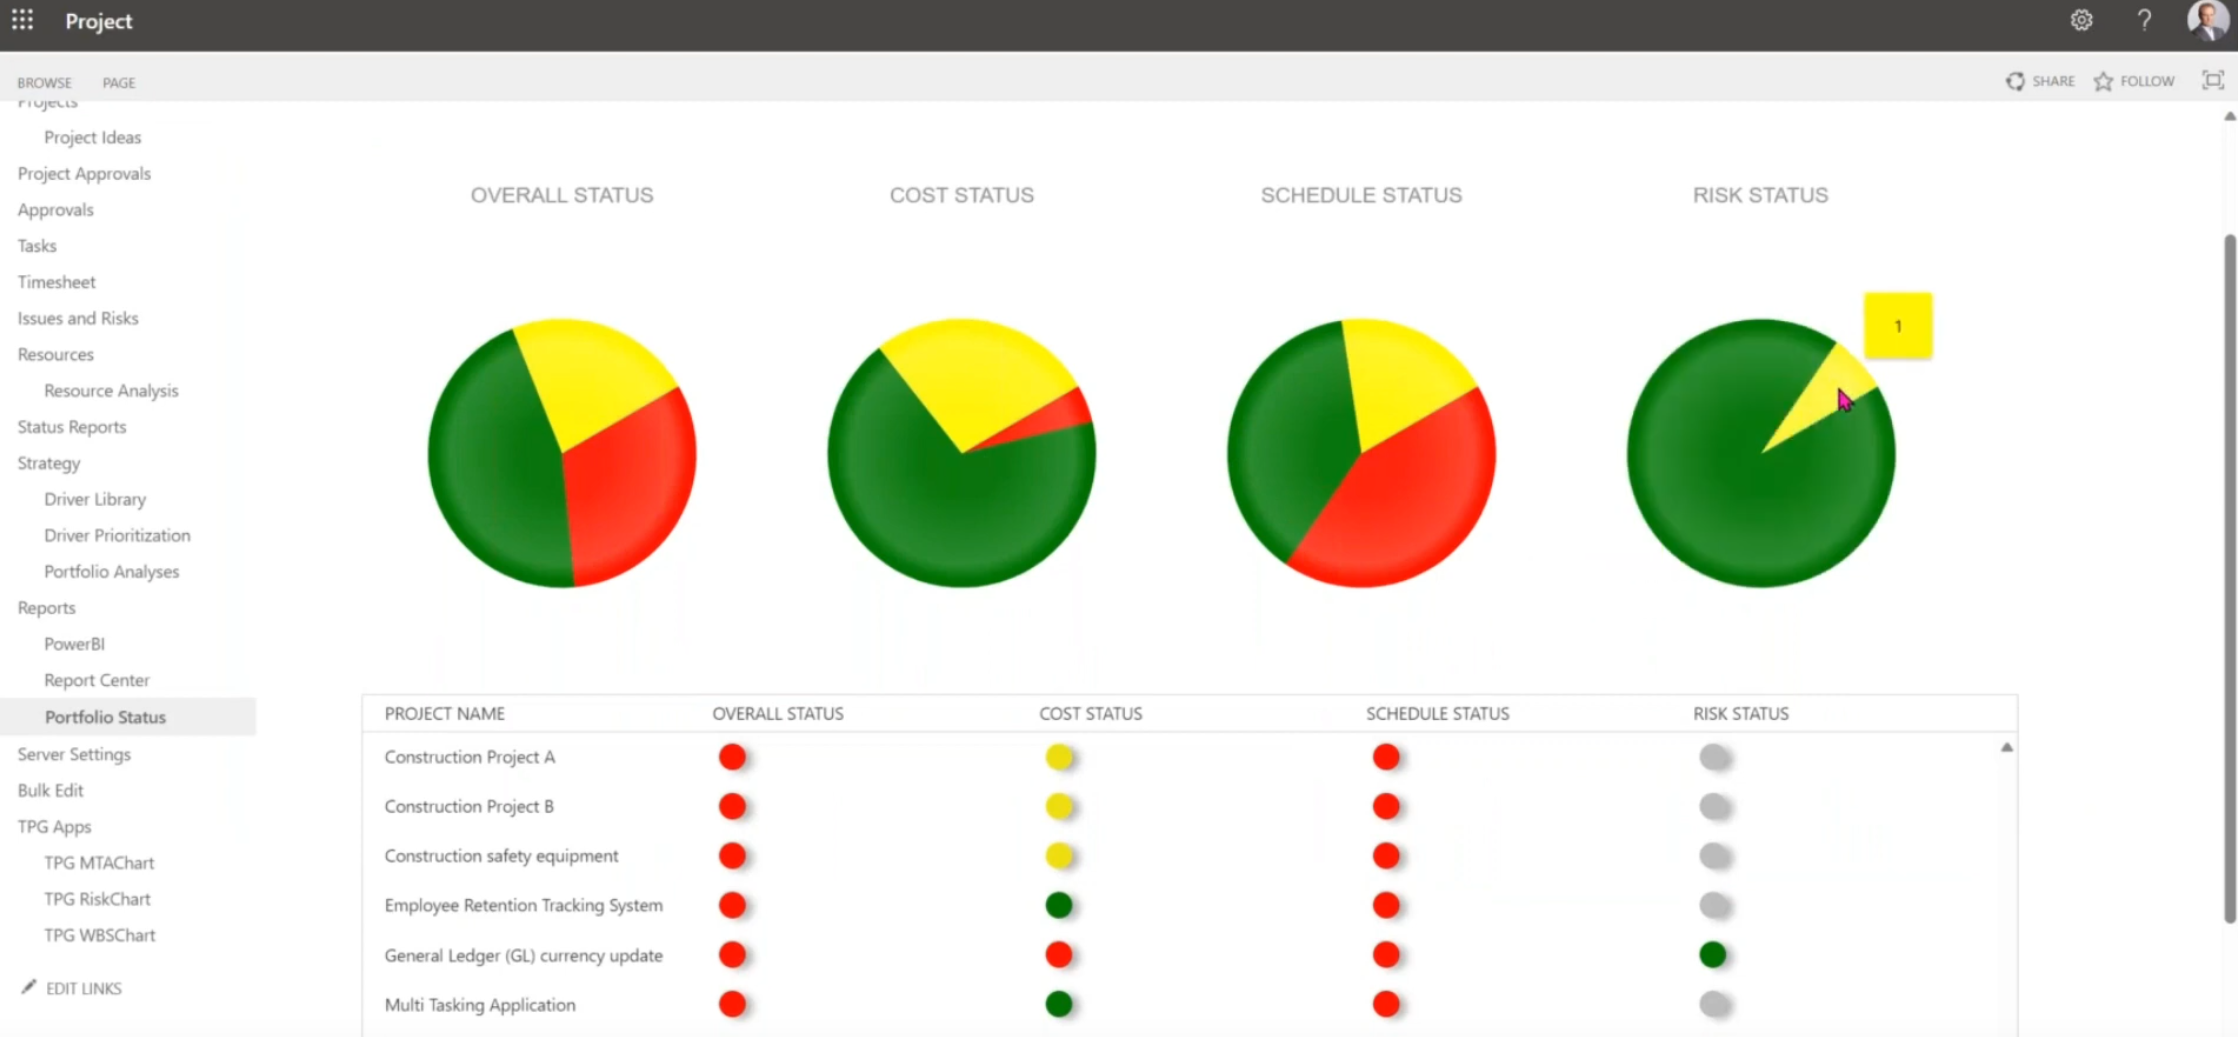Open the settings gear icon
The height and width of the screenshot is (1037, 2238).
(2081, 20)
